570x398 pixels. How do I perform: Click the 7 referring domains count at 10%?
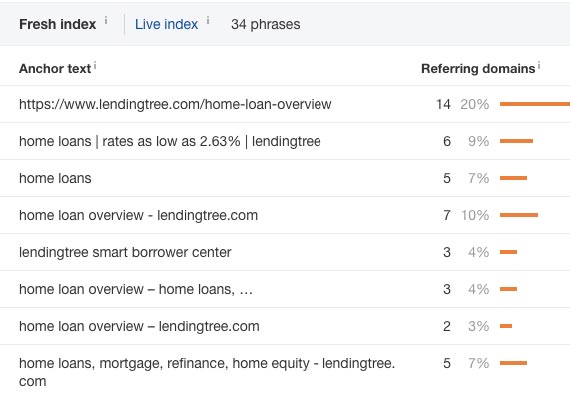(x=447, y=215)
